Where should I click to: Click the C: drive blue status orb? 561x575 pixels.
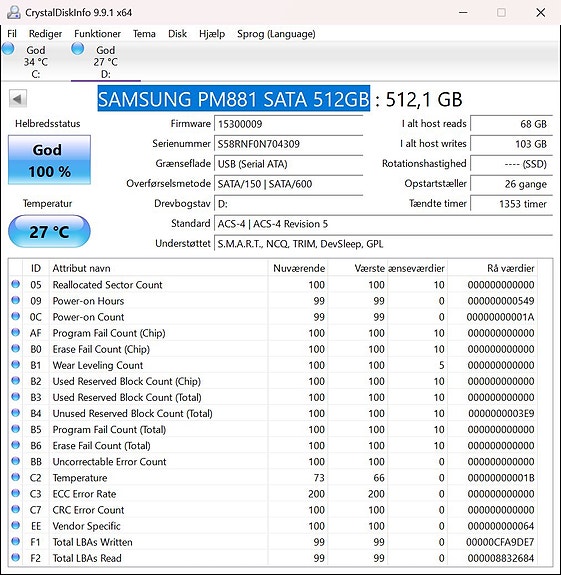point(8,49)
